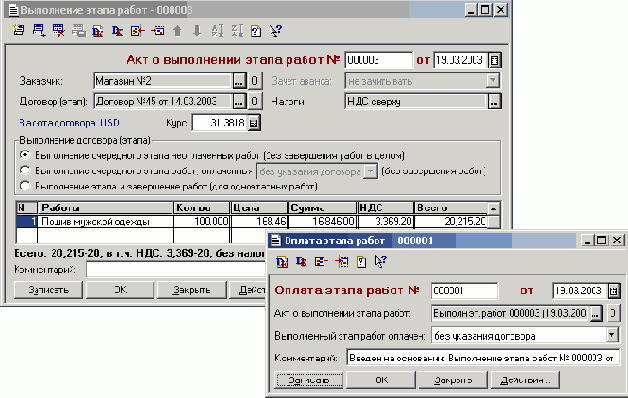This screenshot has height=398, width=628.
Task: Click the НДС cell 3,369.20
Action: click(385, 221)
